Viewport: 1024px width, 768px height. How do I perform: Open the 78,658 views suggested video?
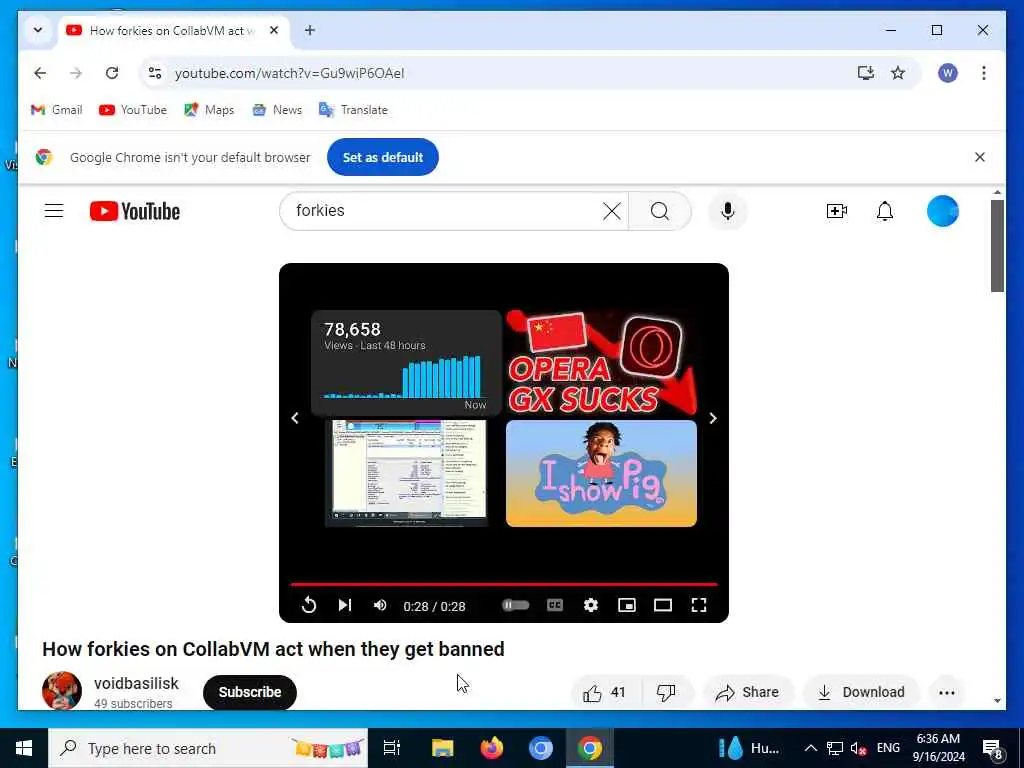pos(406,362)
